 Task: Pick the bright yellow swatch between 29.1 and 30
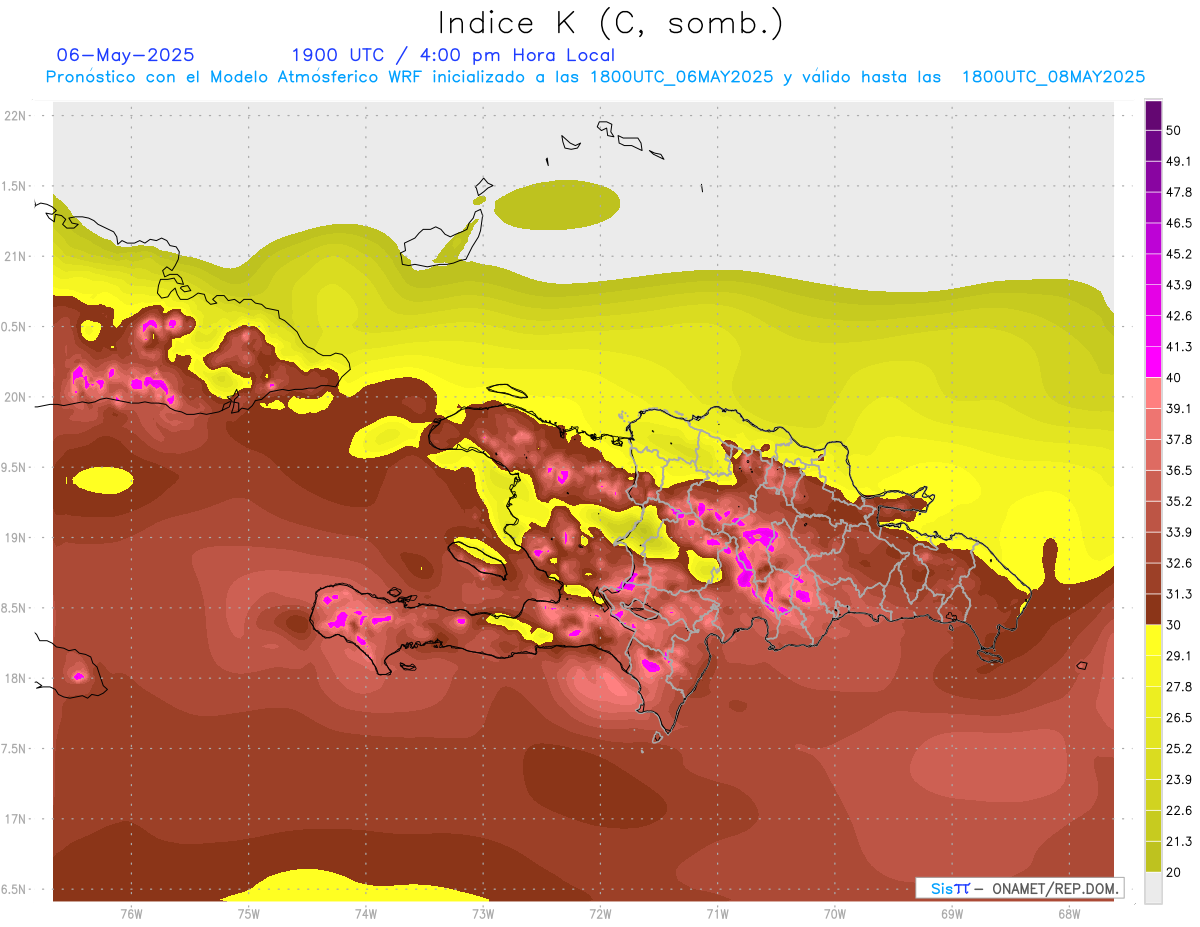pyautogui.click(x=1153, y=641)
